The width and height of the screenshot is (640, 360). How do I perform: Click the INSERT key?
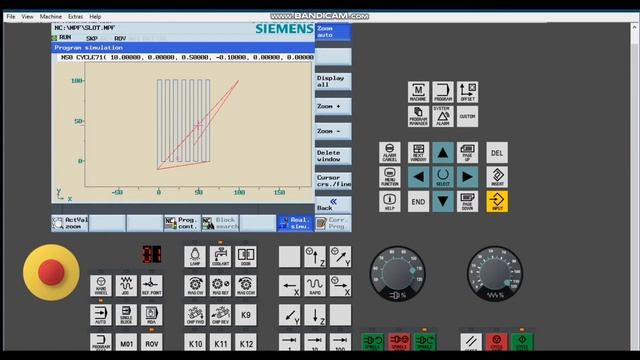coord(497,177)
